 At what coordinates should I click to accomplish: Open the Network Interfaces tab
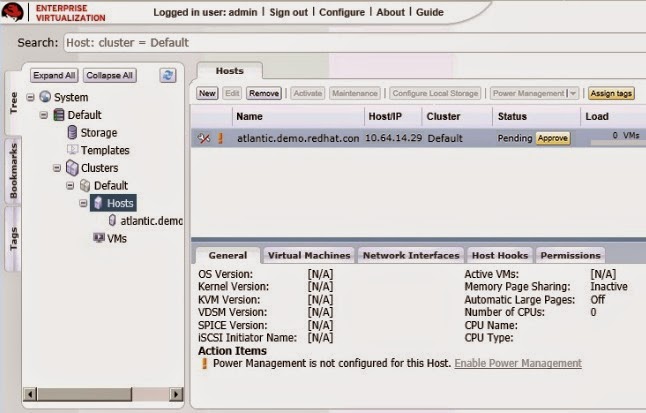click(x=411, y=256)
